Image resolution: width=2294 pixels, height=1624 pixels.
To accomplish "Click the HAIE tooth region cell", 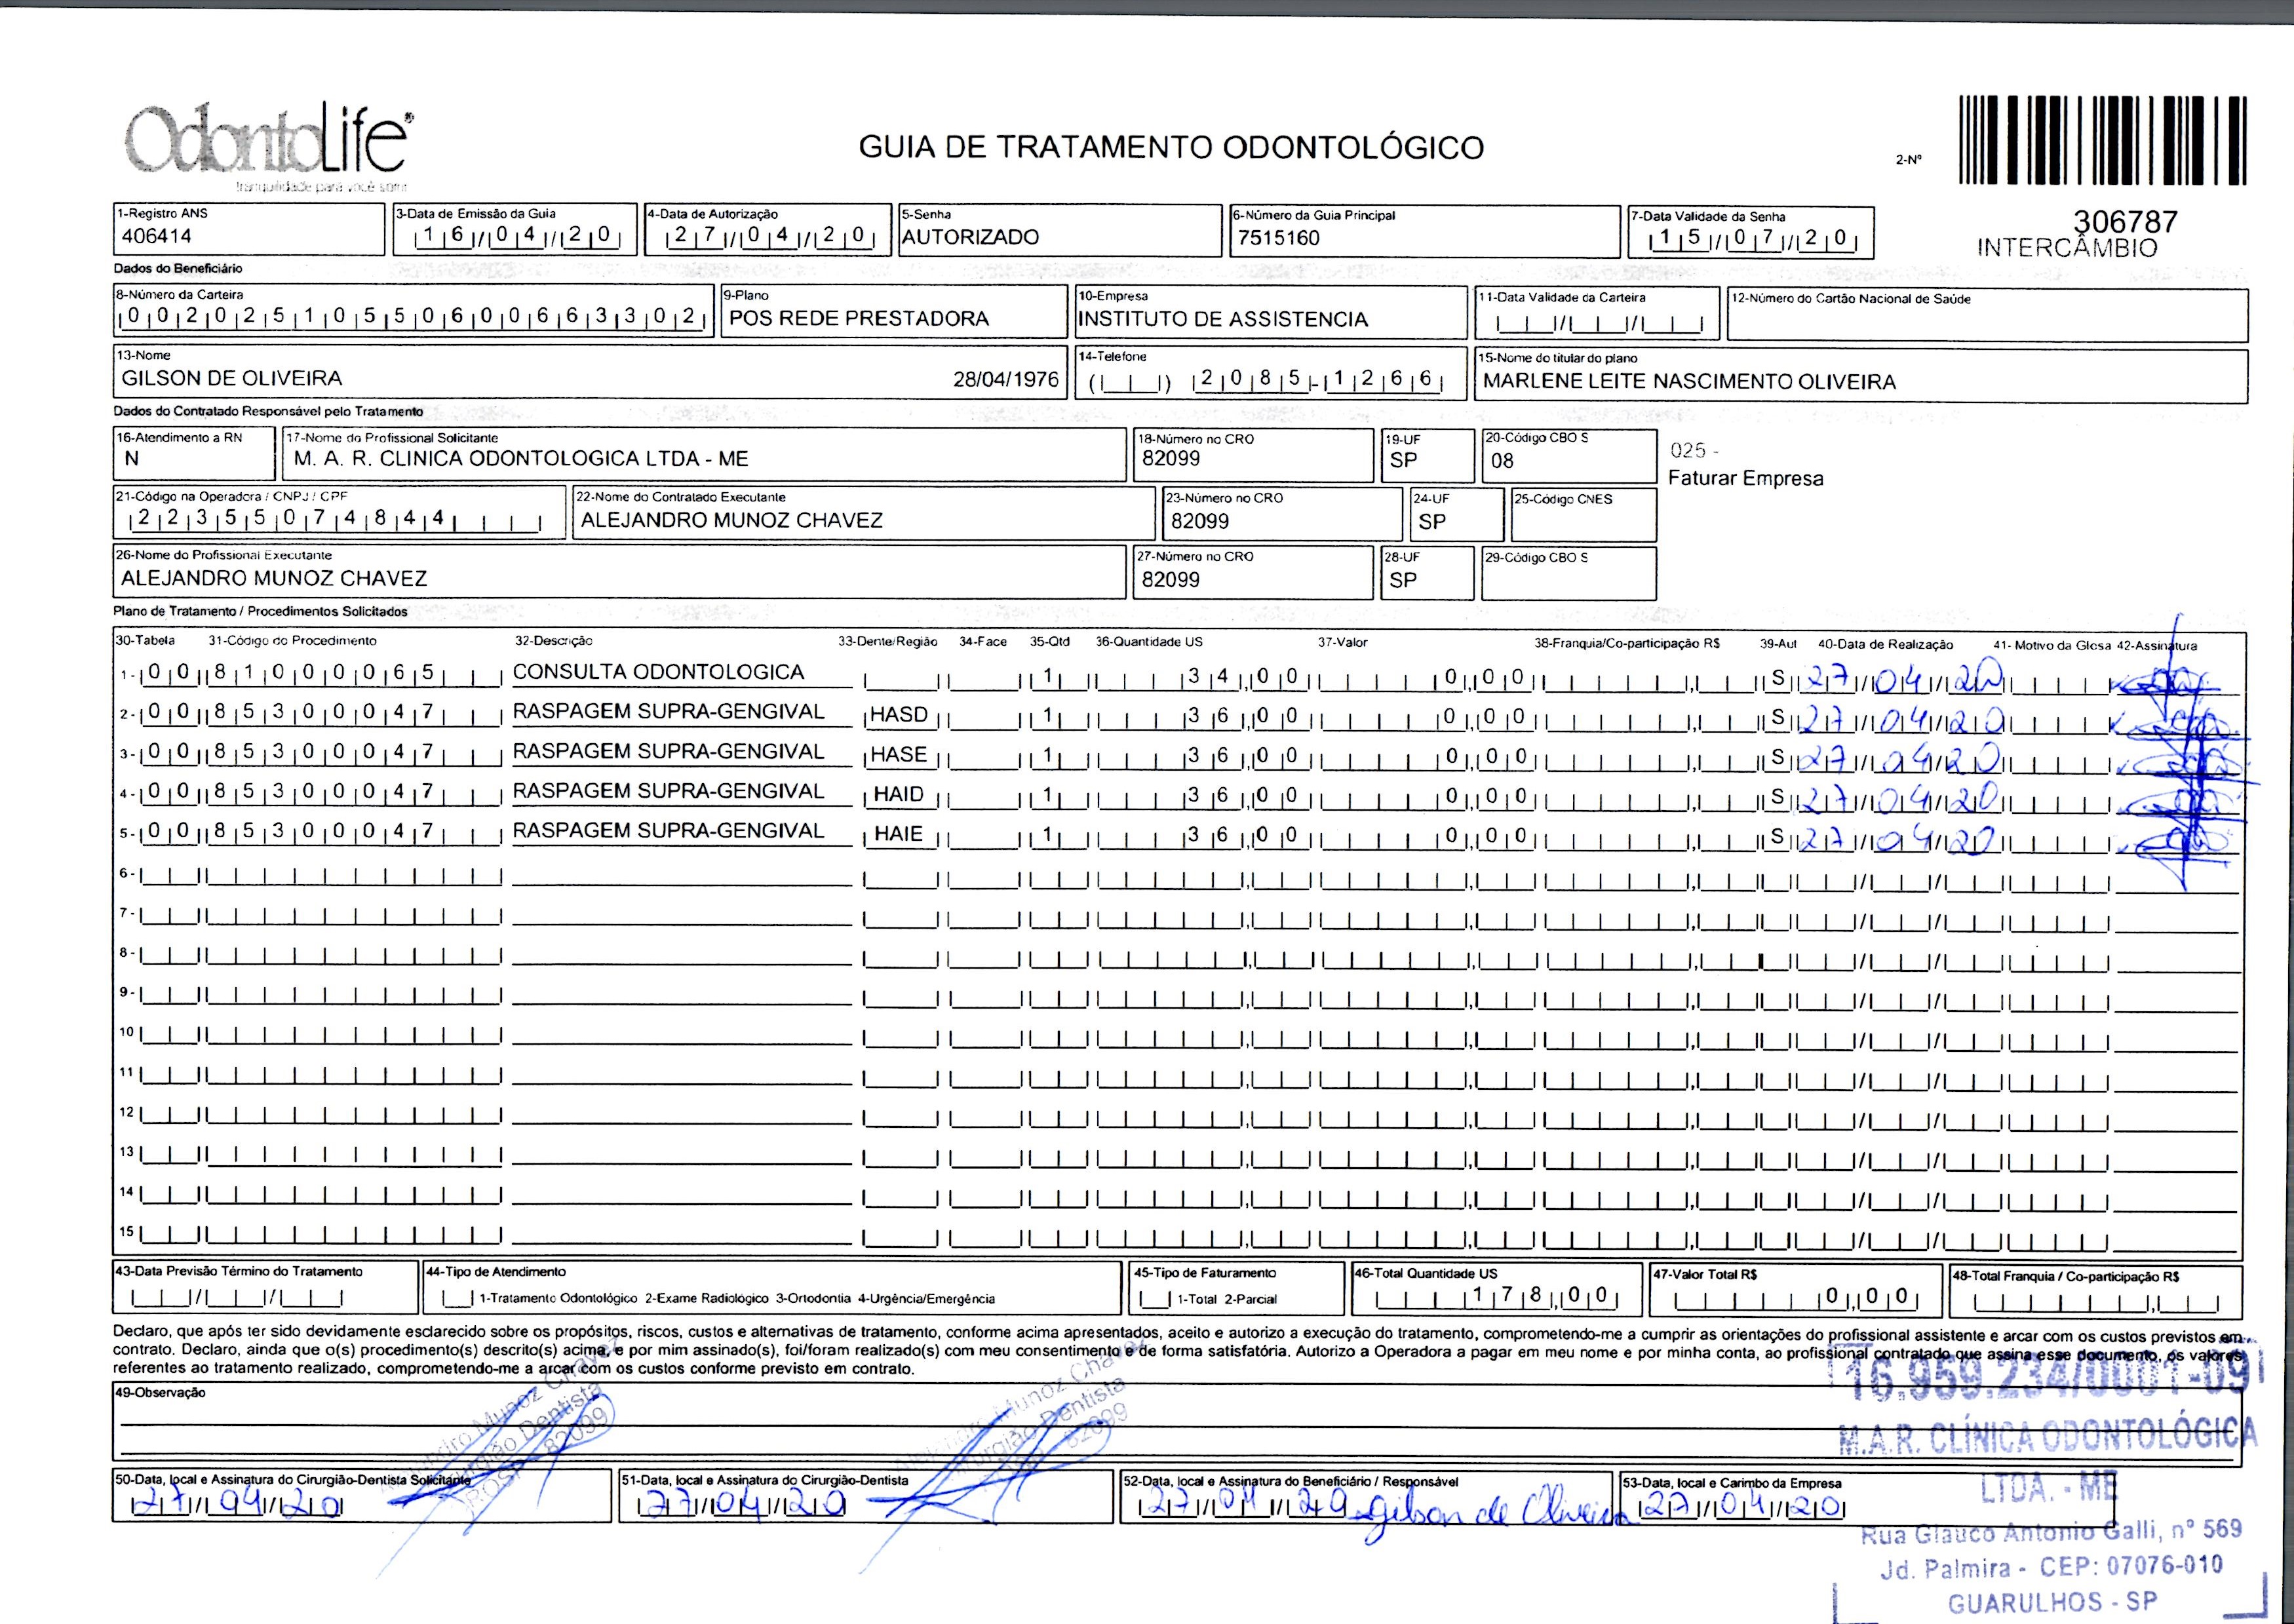I will [x=899, y=834].
